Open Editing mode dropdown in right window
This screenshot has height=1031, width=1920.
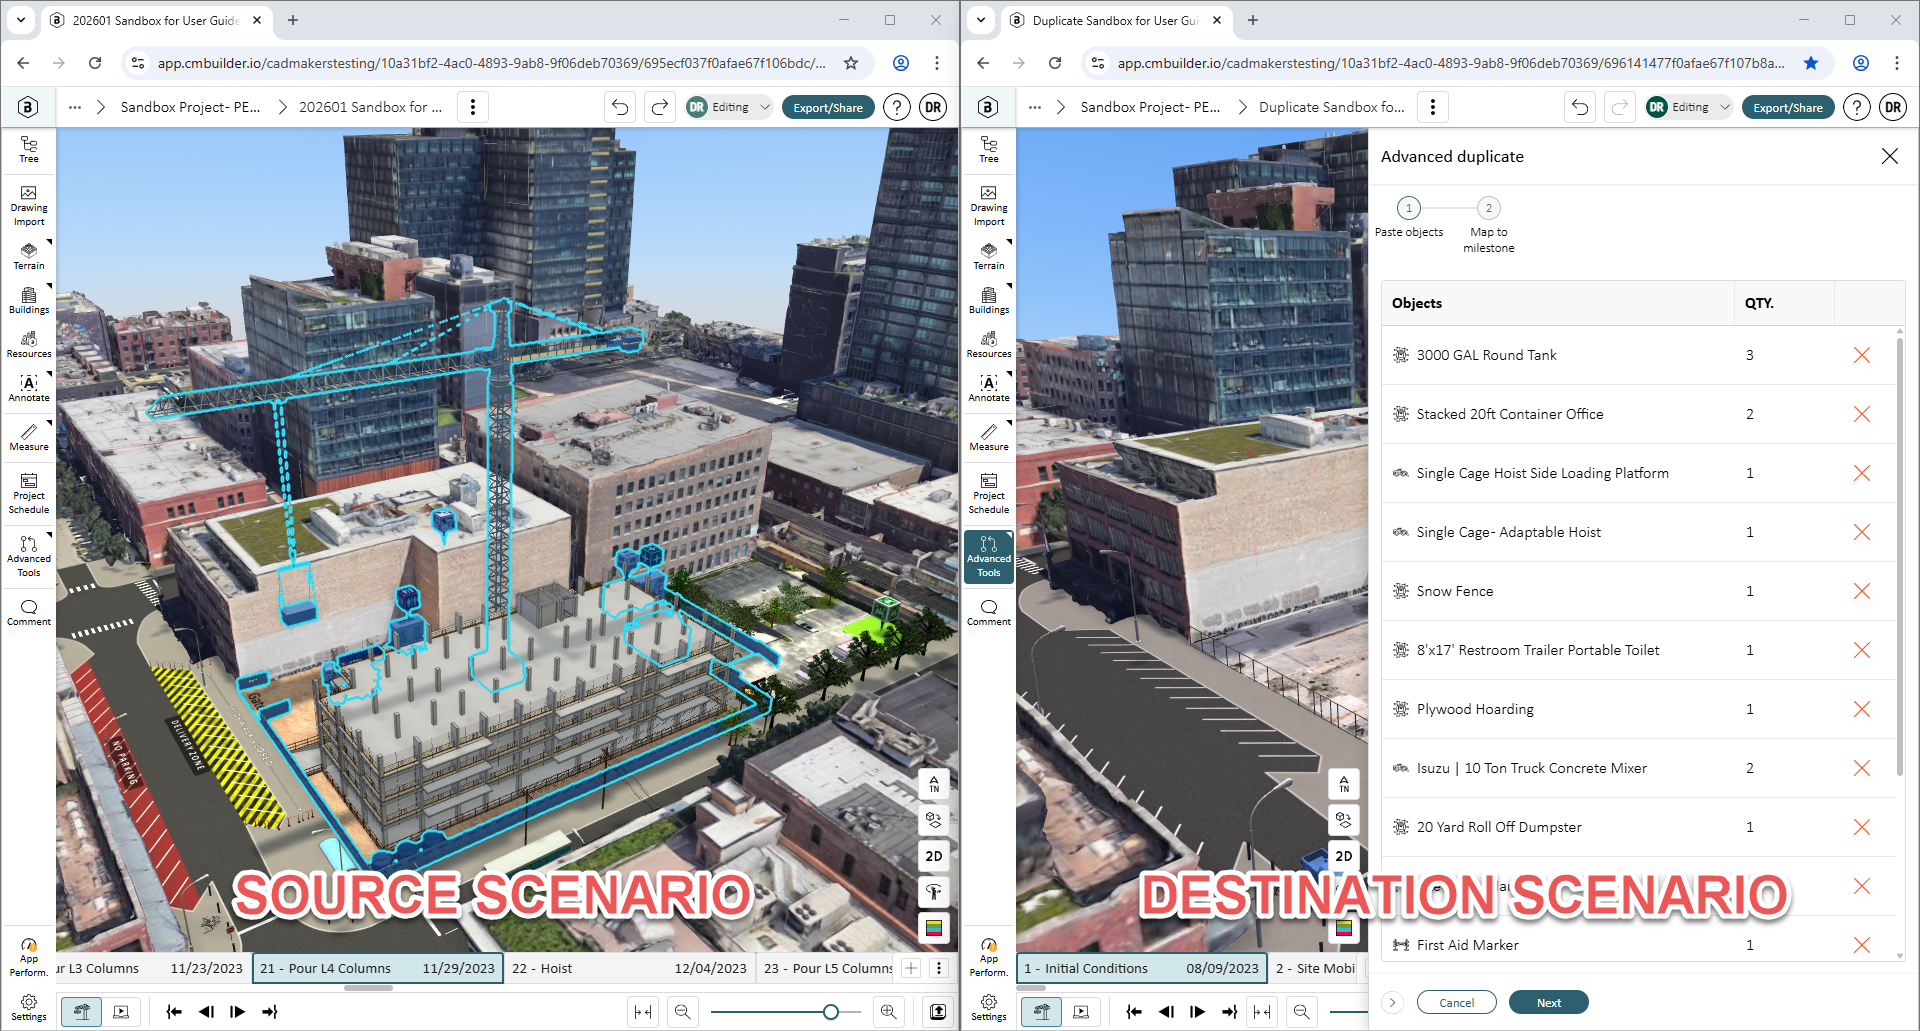(x=1690, y=107)
